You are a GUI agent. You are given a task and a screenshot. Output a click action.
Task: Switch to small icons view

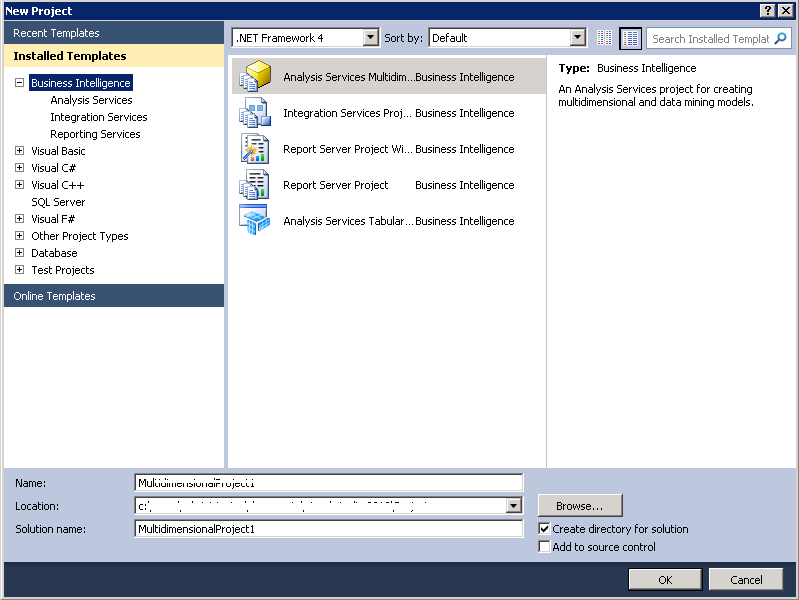click(x=604, y=38)
